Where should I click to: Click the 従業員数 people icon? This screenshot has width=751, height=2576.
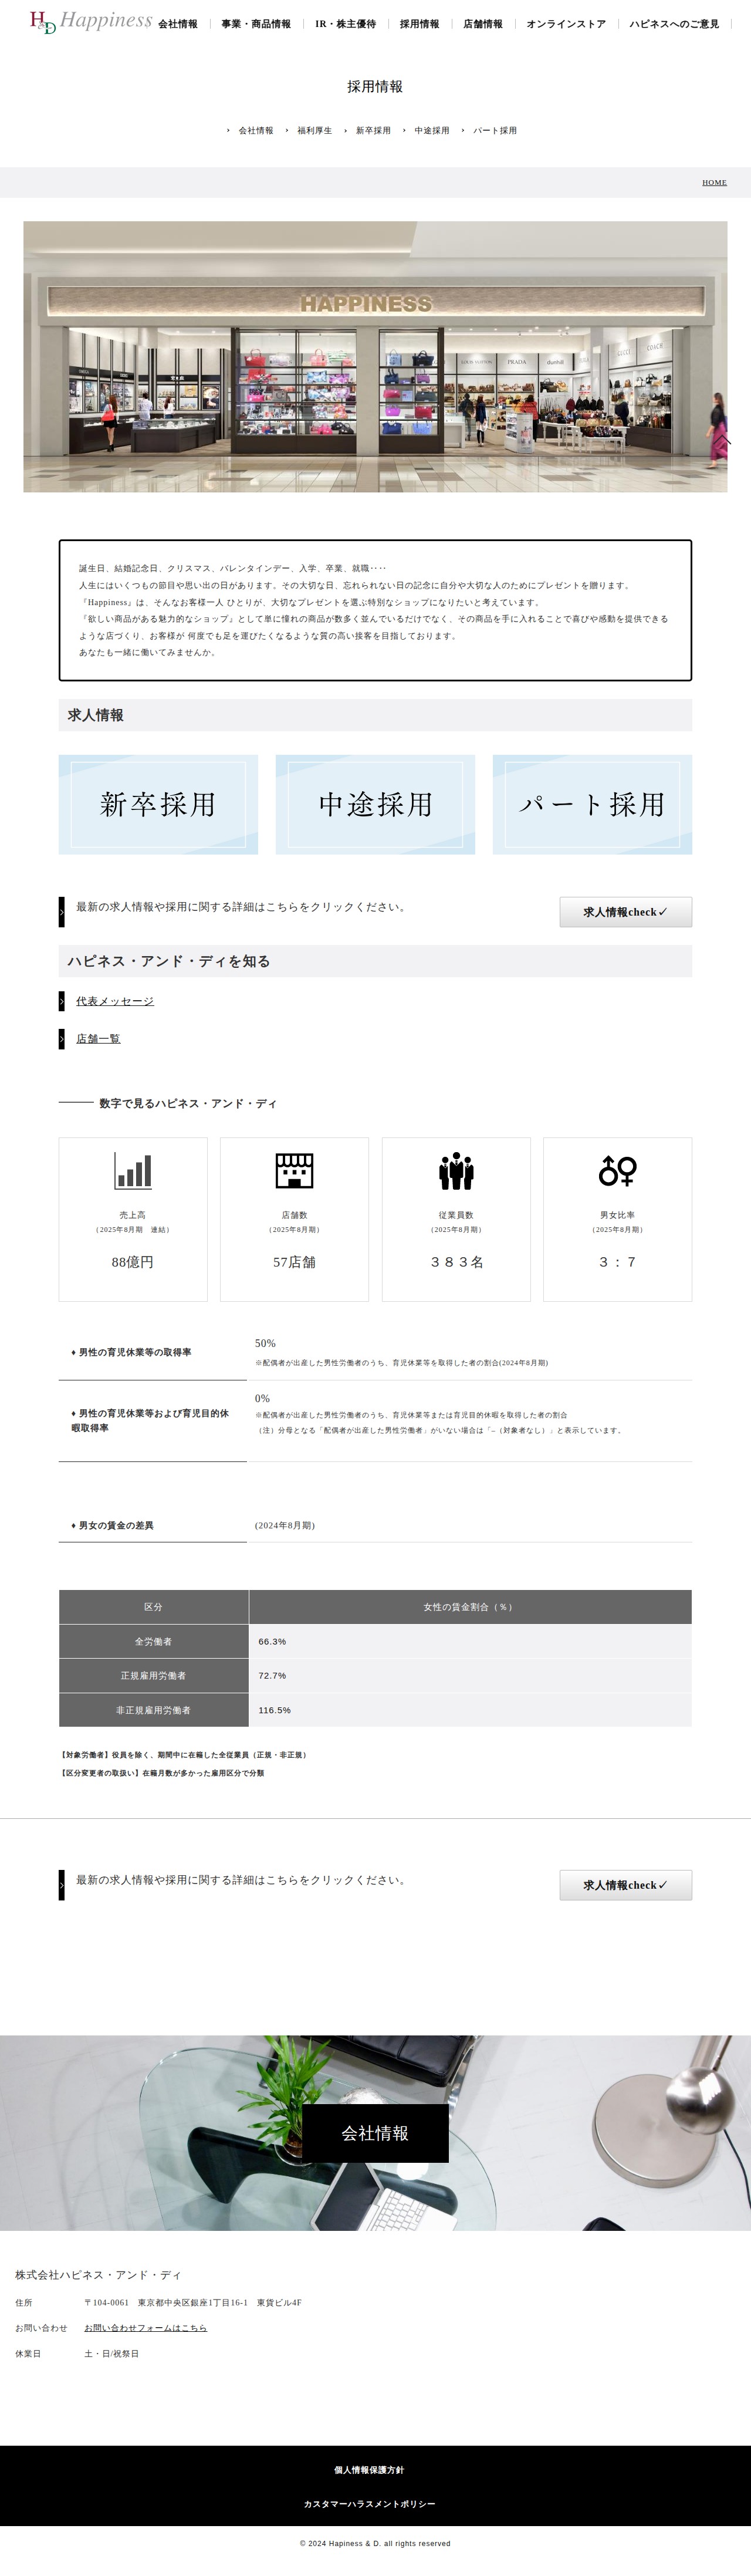(456, 1171)
